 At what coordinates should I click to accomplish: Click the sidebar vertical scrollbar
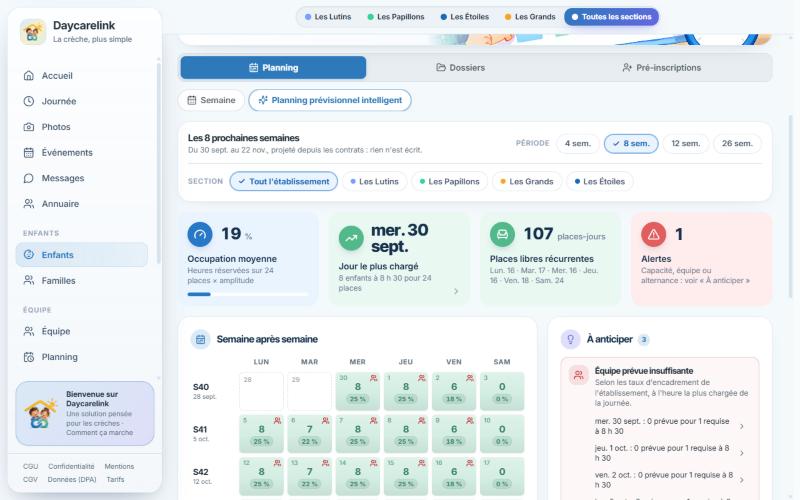159,163
